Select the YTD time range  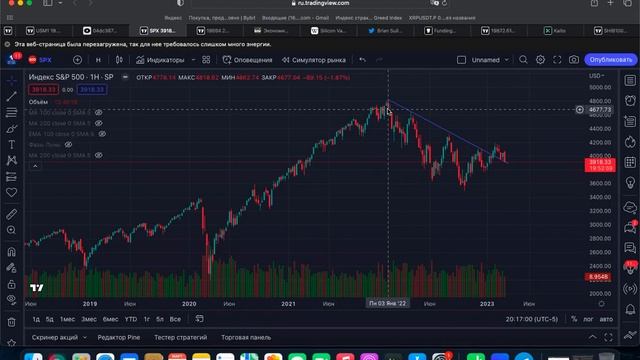point(131,319)
